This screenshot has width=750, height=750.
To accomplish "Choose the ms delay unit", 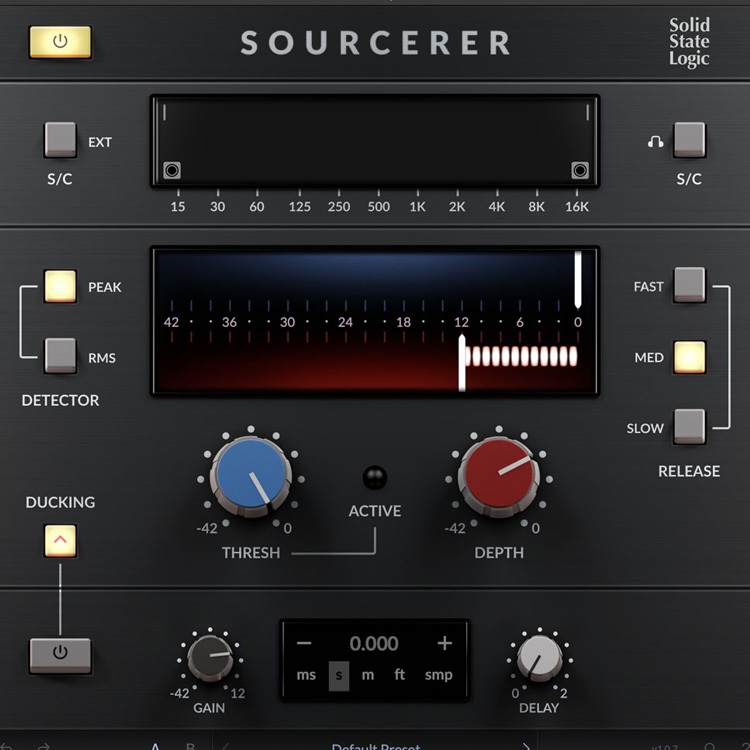I will [x=306, y=675].
